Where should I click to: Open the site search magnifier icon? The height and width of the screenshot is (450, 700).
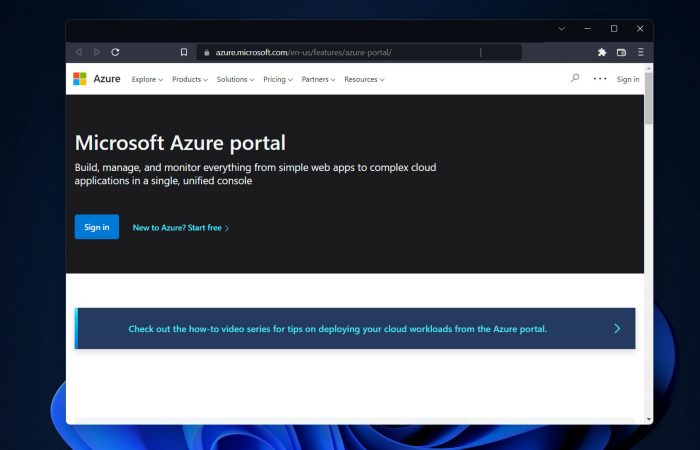pyautogui.click(x=575, y=78)
